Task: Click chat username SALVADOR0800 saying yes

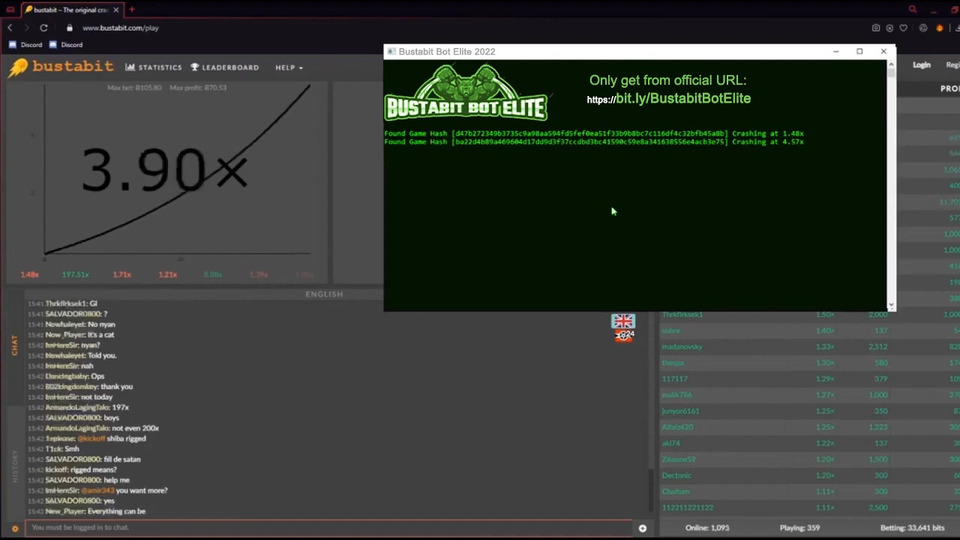Action: pyautogui.click(x=72, y=501)
